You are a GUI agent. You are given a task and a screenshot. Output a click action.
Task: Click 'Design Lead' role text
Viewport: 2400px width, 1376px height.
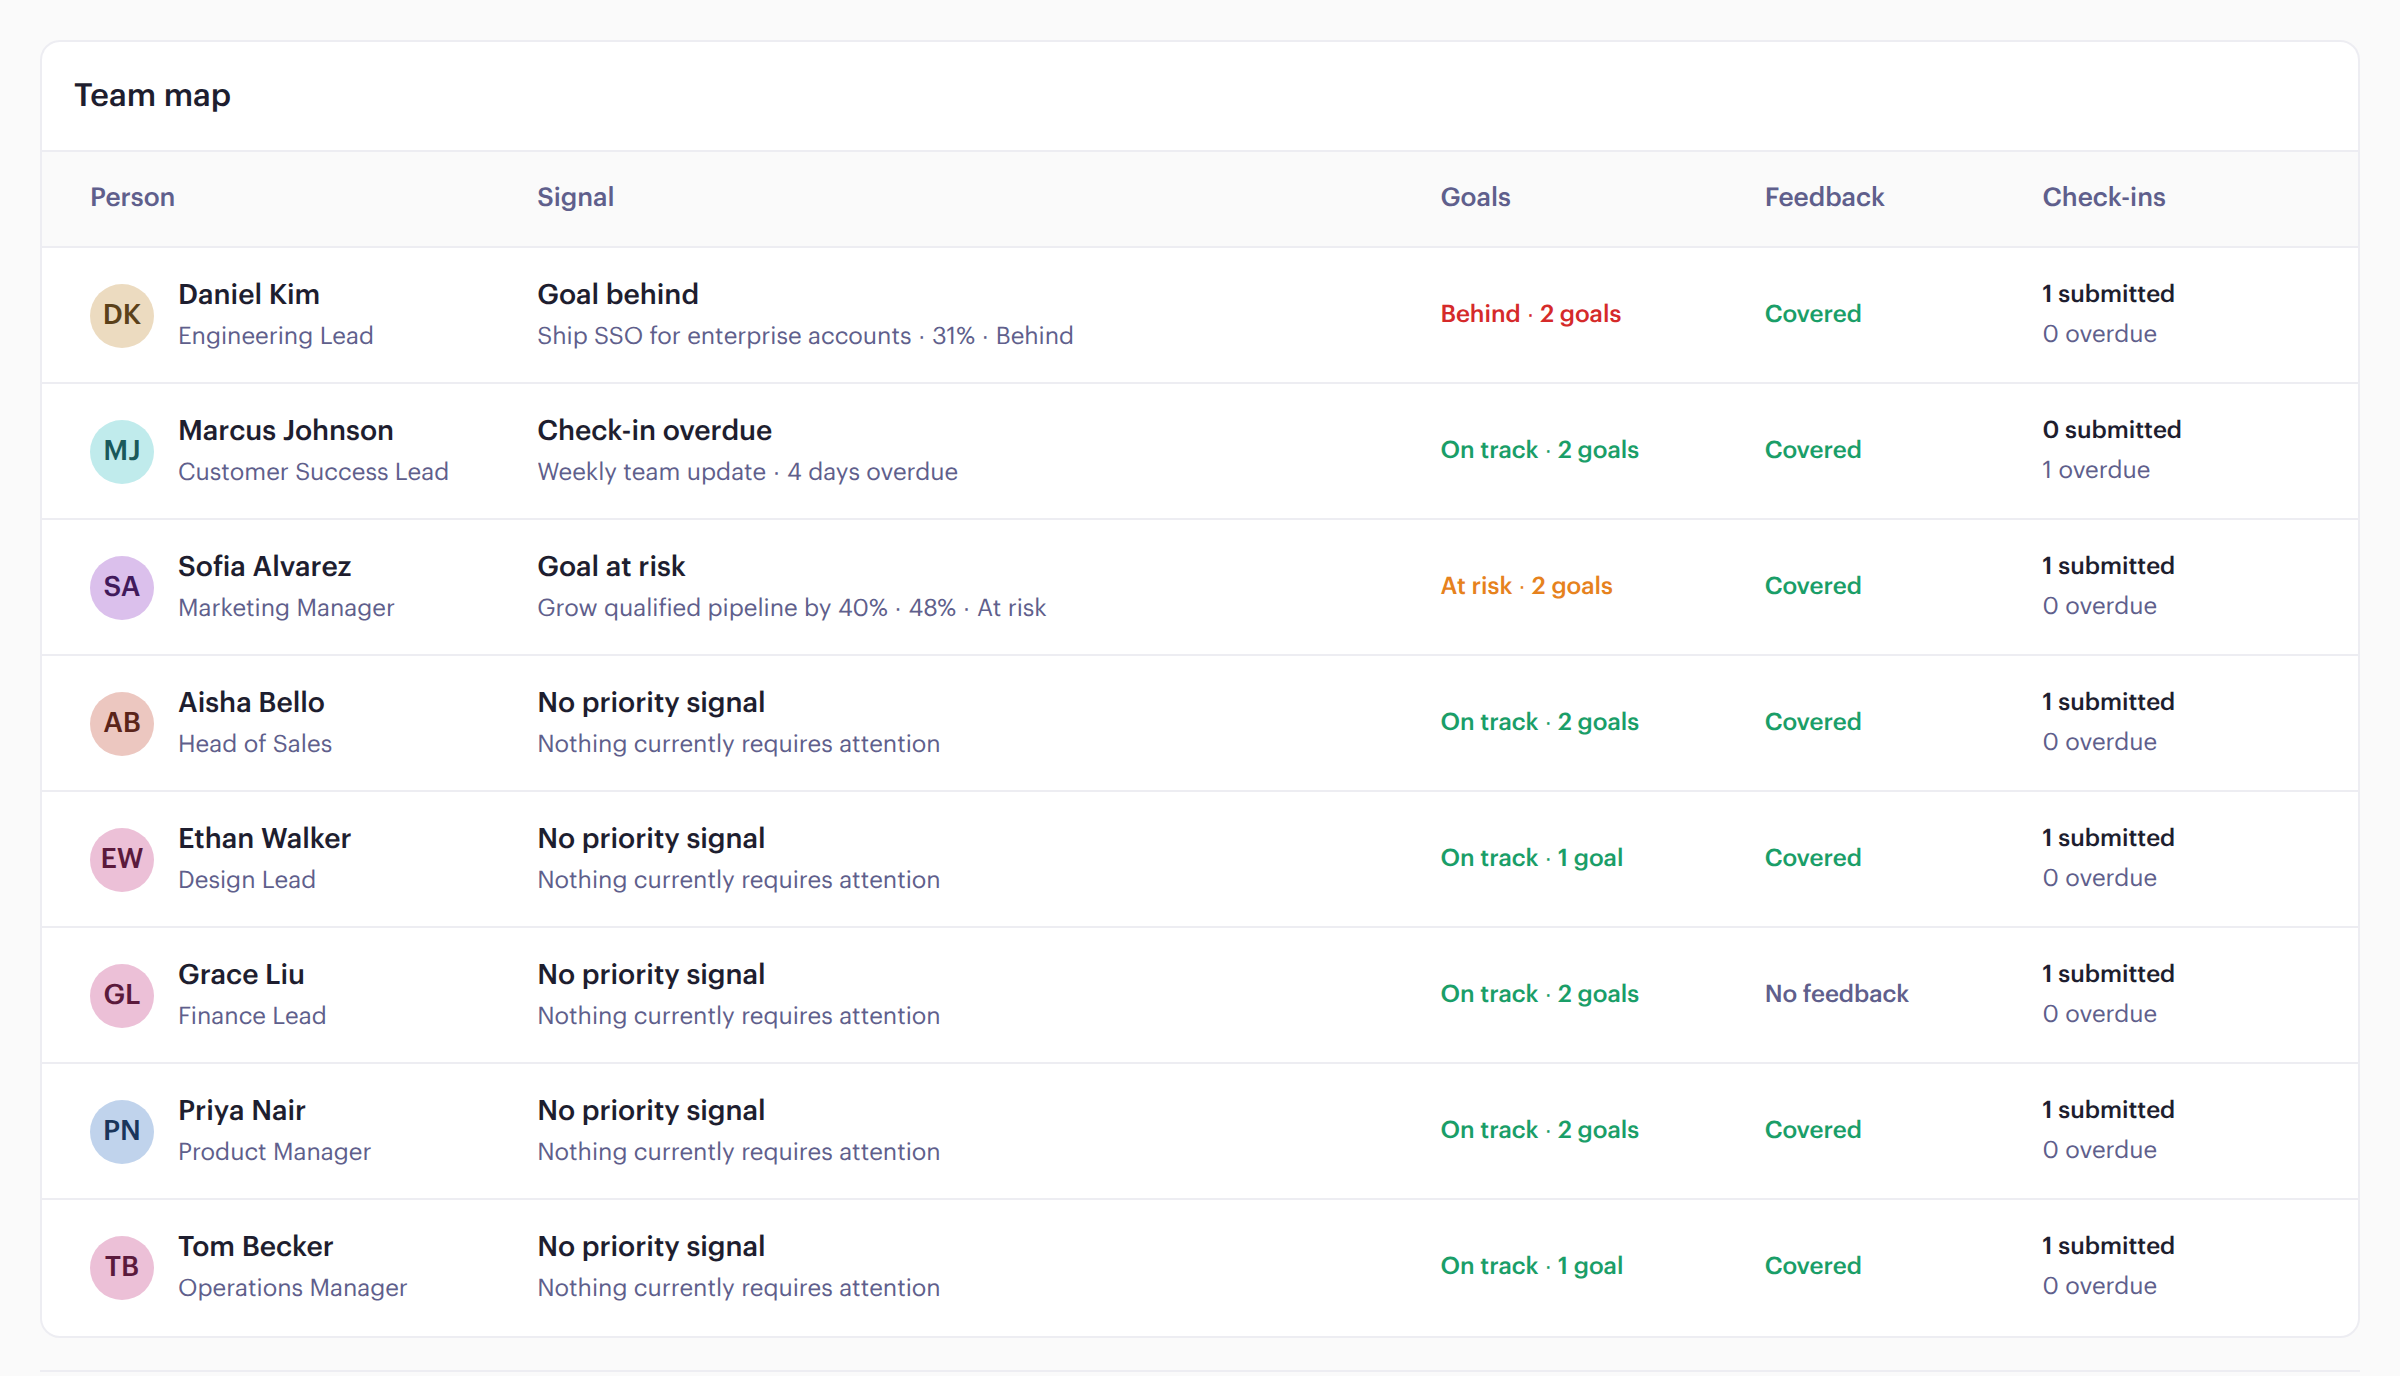click(246, 880)
